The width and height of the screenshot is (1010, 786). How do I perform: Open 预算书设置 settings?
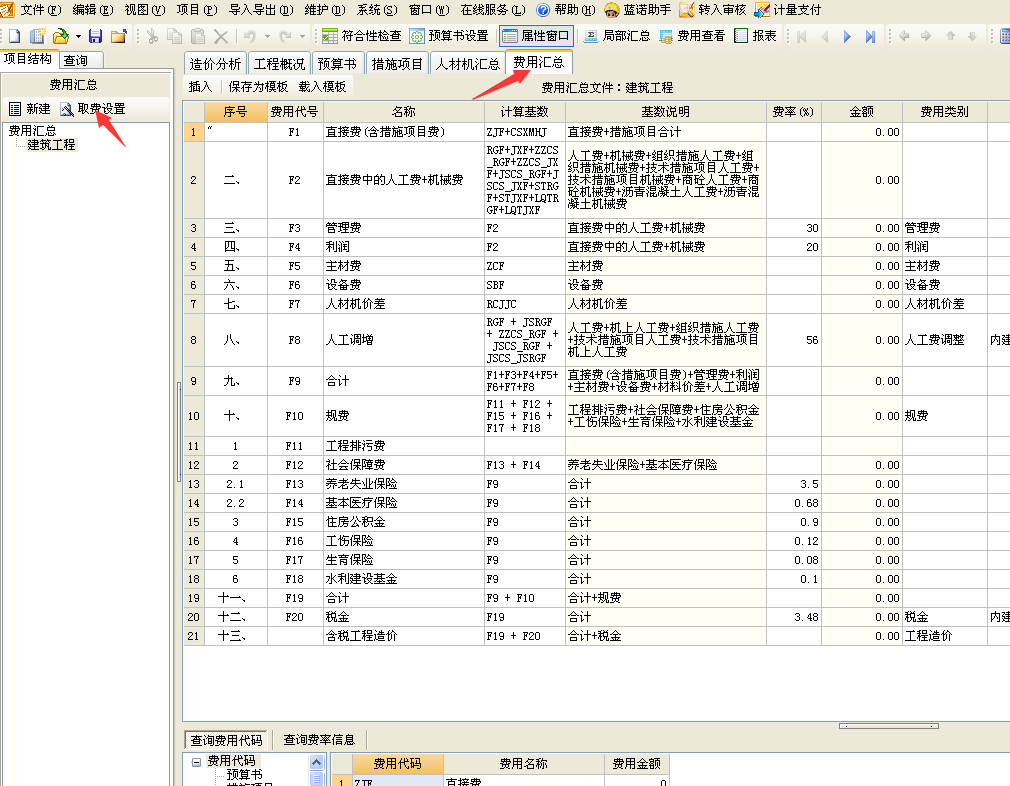pos(449,36)
